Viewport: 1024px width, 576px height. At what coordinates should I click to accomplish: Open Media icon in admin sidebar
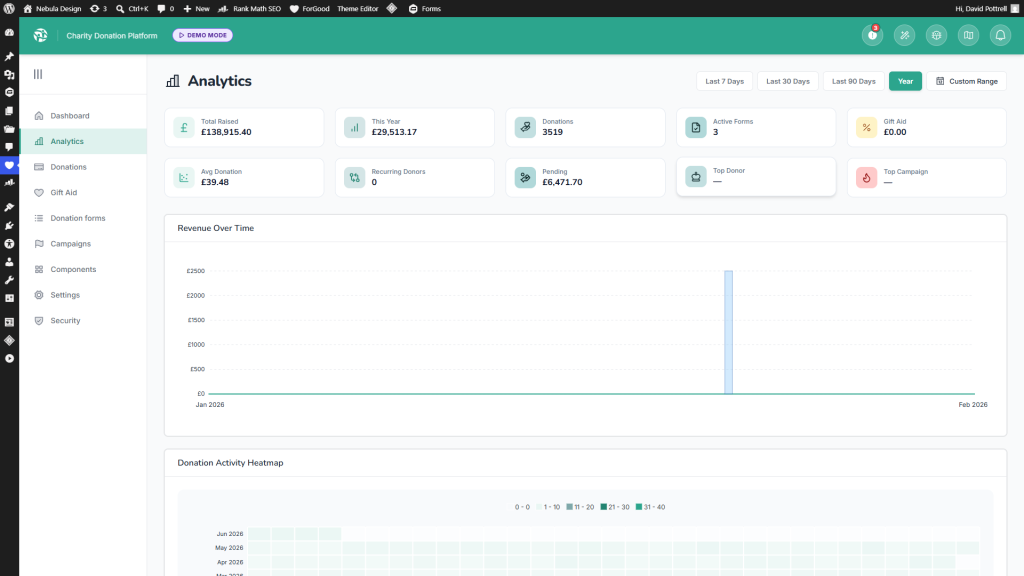click(x=9, y=74)
